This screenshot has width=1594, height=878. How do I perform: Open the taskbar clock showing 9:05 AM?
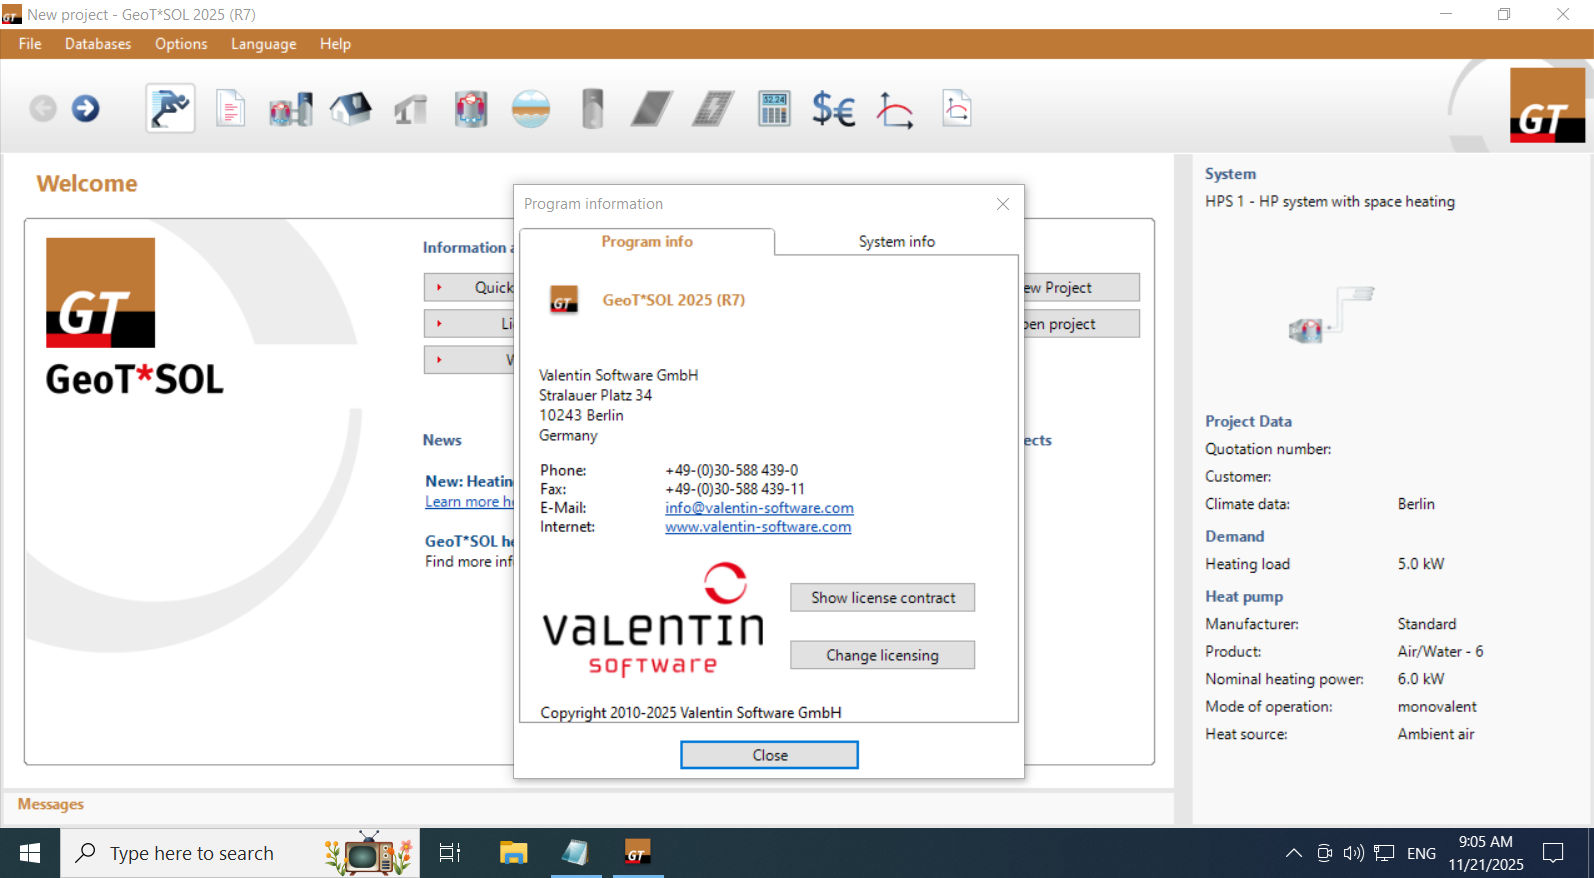[1486, 853]
